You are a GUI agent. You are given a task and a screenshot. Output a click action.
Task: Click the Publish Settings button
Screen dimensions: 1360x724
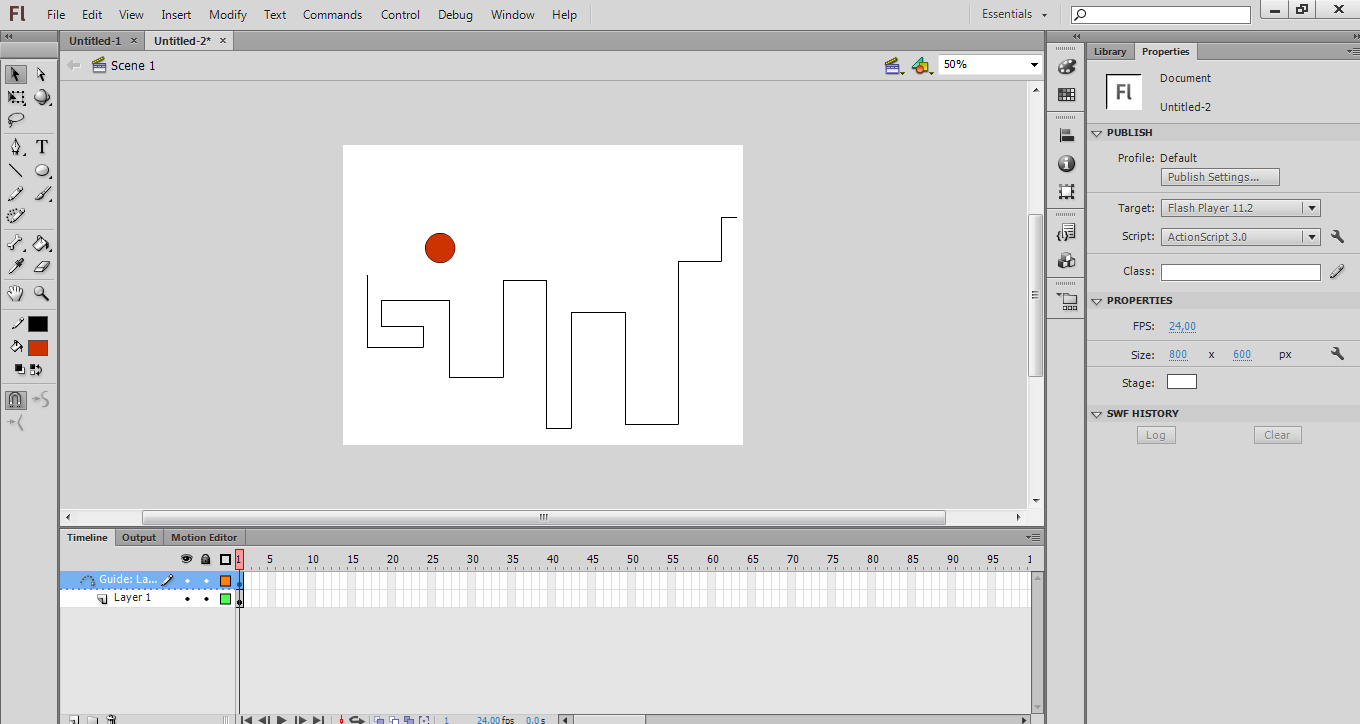(1219, 176)
